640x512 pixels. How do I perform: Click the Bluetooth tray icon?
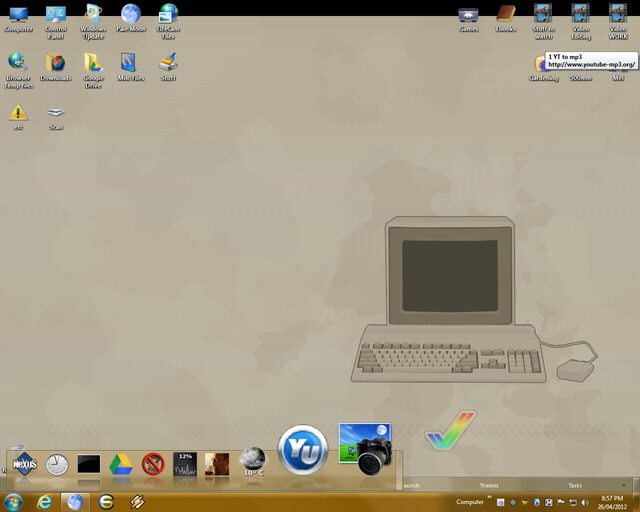pos(537,502)
